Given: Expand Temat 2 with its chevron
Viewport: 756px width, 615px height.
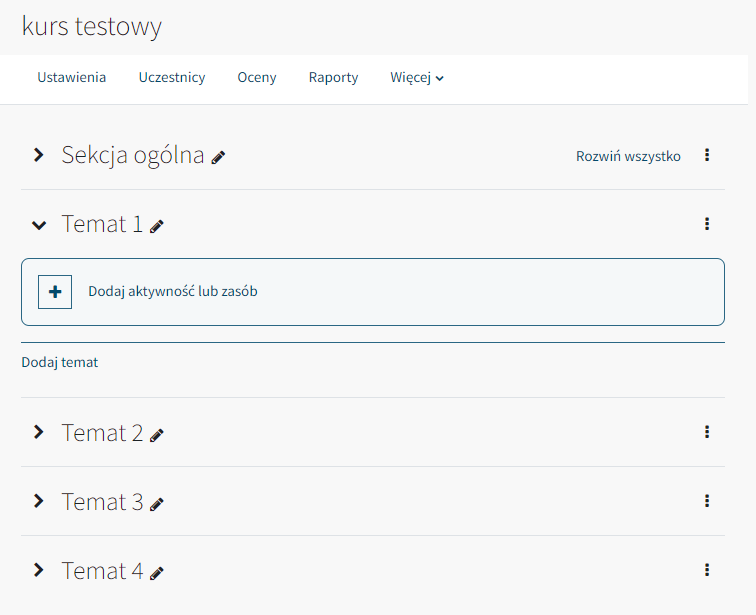Looking at the screenshot, I should [39, 432].
